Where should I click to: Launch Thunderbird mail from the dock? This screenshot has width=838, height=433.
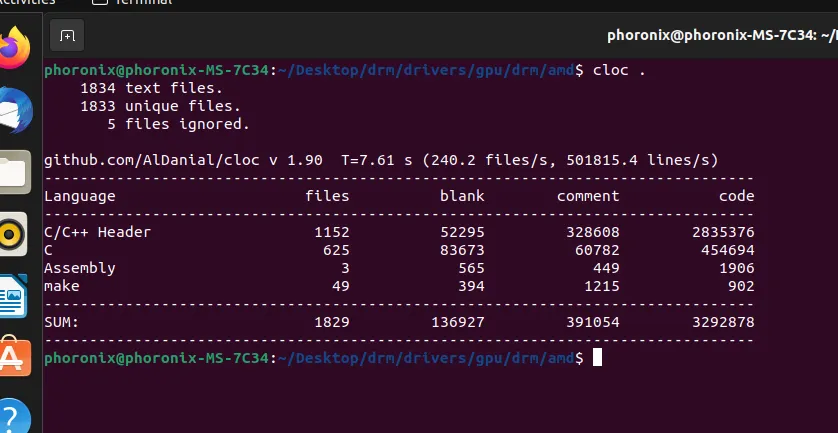click(x=15, y=109)
